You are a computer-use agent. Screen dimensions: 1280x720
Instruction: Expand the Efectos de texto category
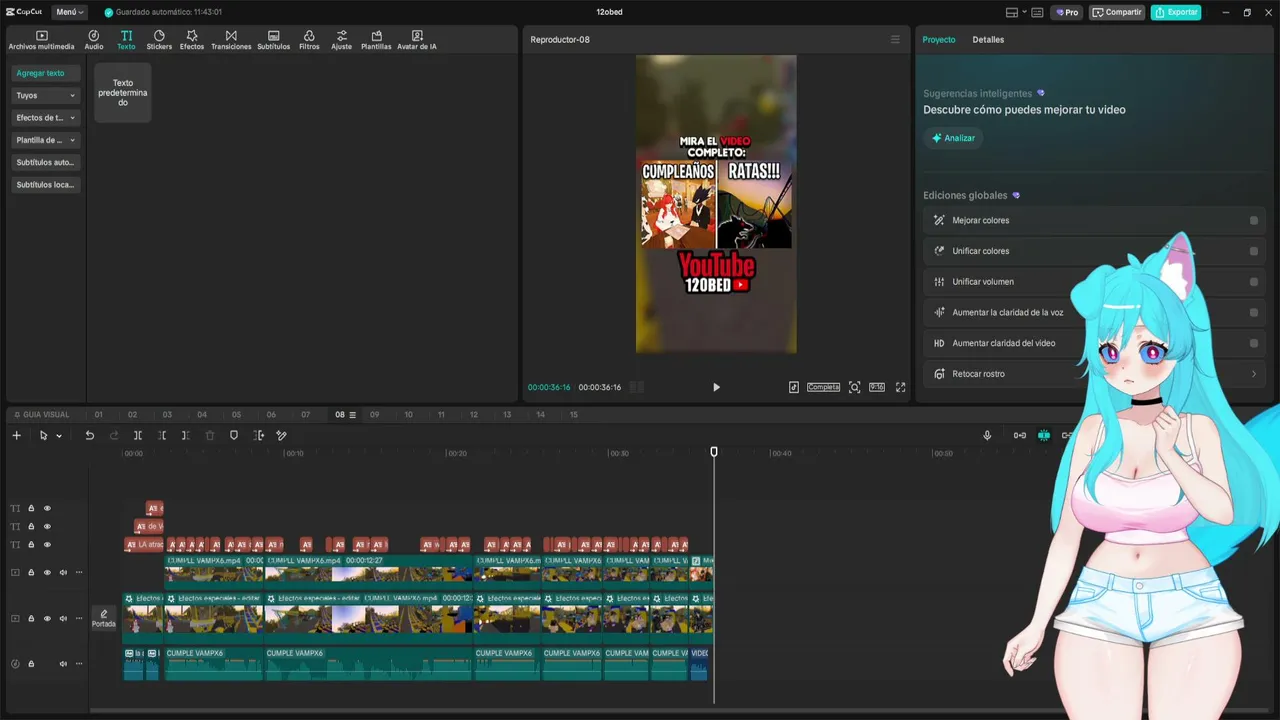[x=45, y=118]
